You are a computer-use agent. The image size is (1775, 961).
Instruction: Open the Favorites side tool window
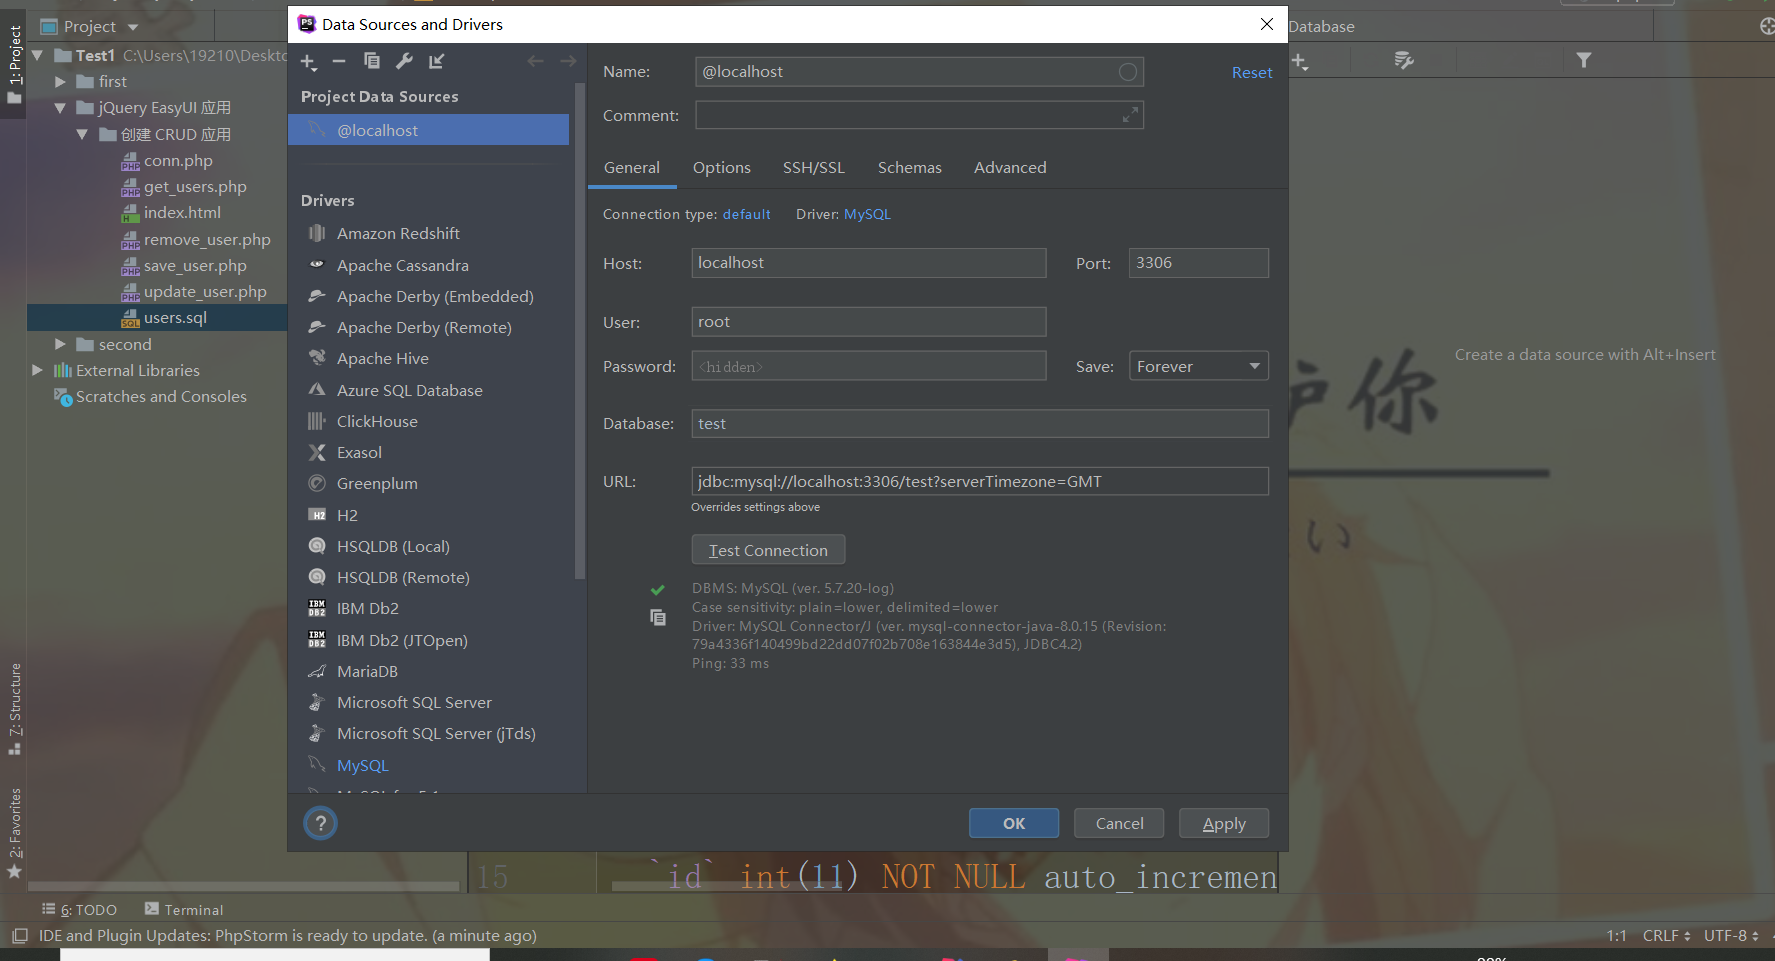[14, 833]
